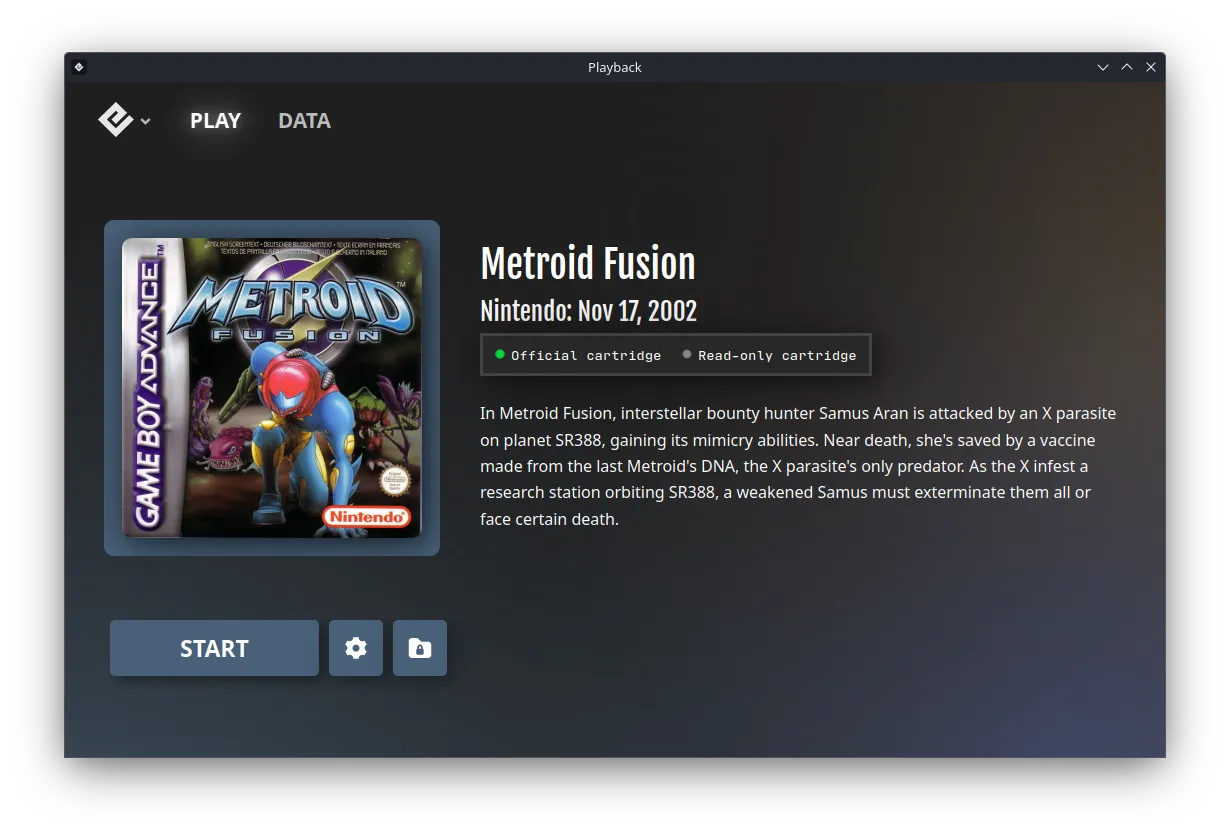Click the down chevron in the title bar
This screenshot has width=1230, height=834.
point(1102,67)
